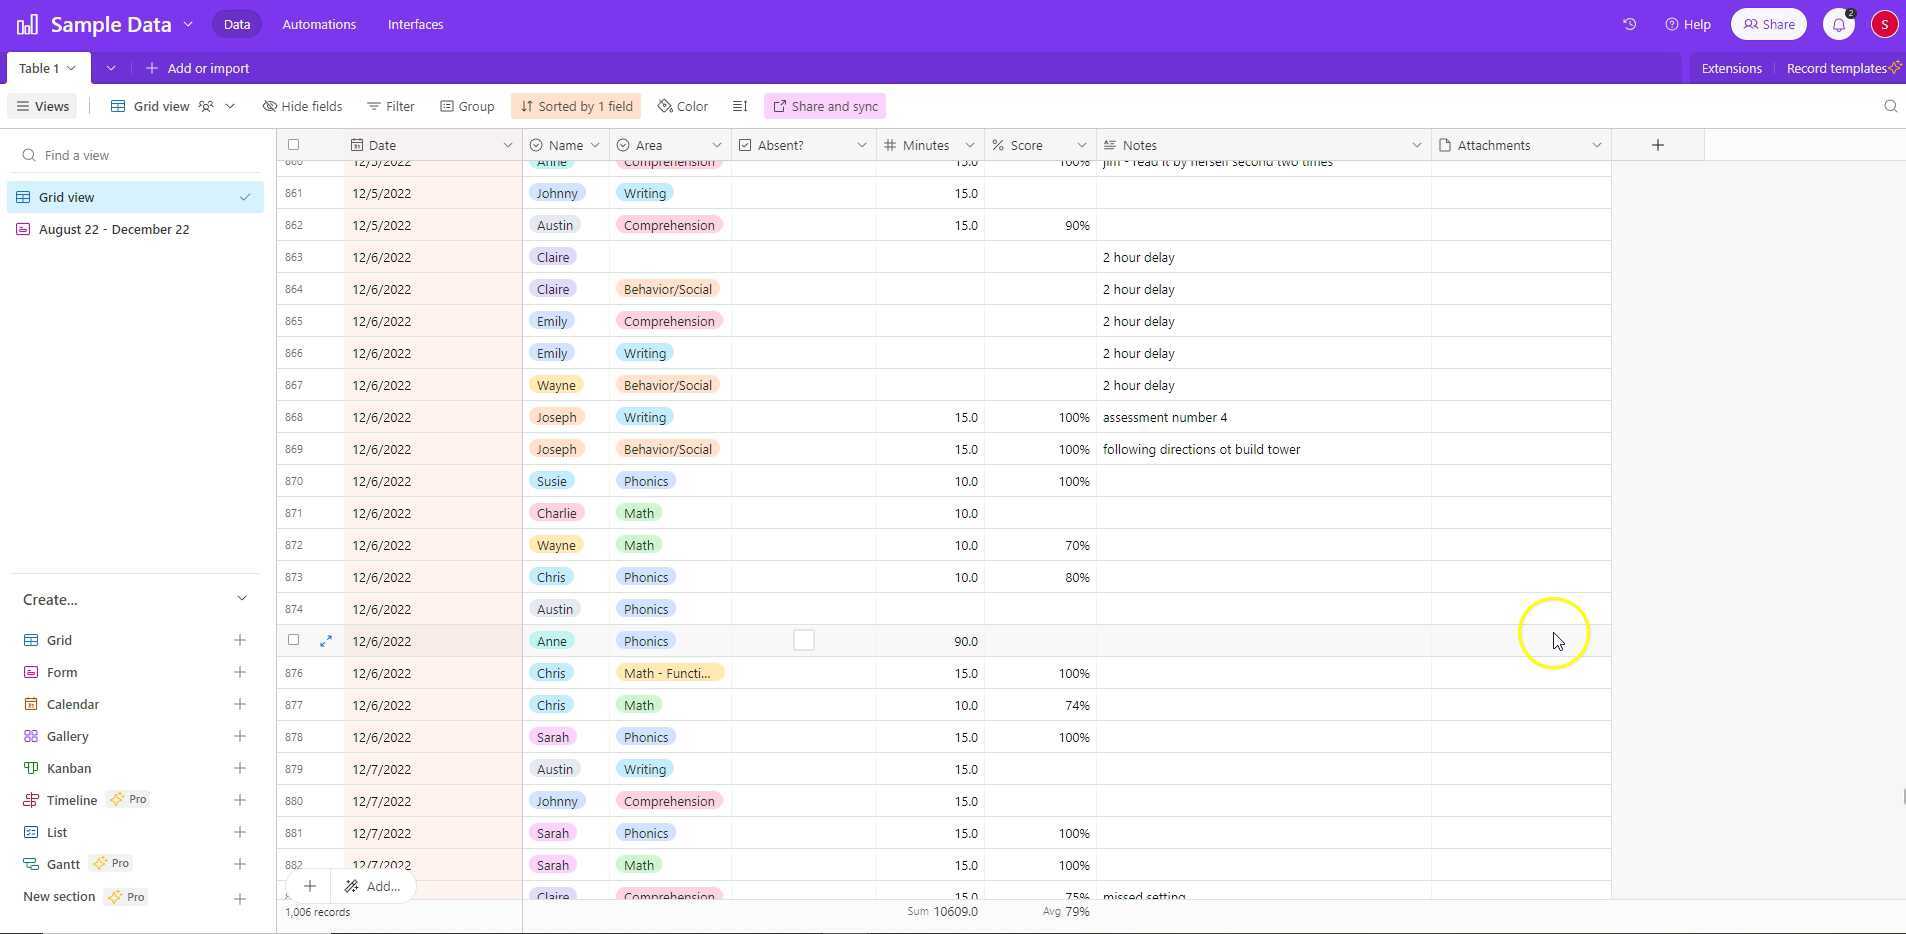Select all records with header checkbox
Viewport: 1906px width, 934px height.
(293, 144)
